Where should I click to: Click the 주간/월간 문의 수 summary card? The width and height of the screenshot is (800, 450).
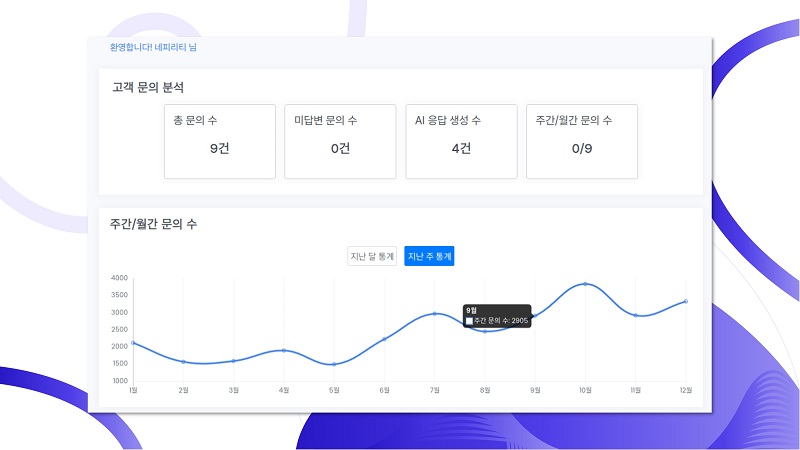[582, 141]
